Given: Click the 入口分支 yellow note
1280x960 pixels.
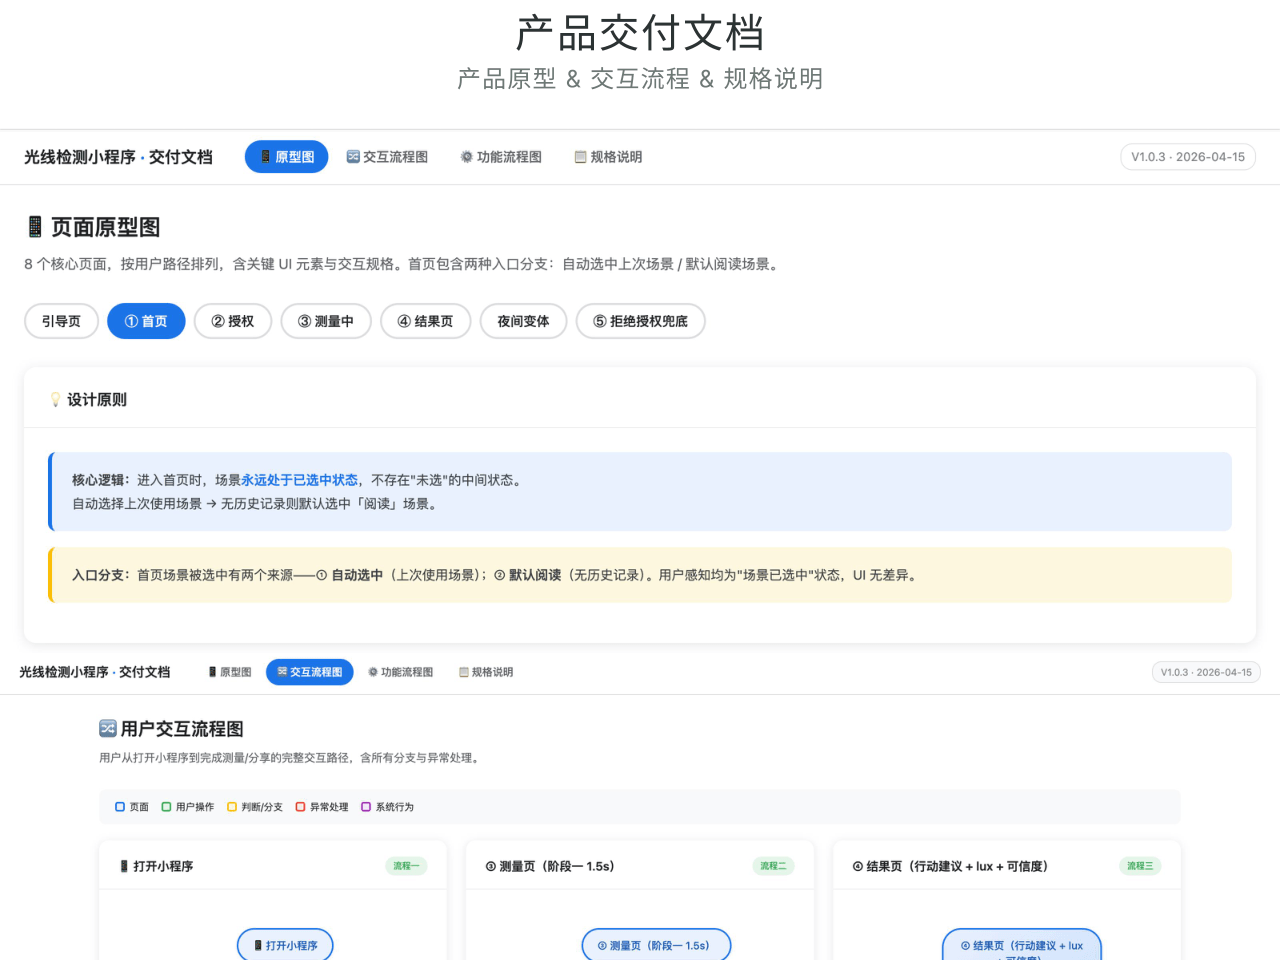Looking at the screenshot, I should point(640,575).
